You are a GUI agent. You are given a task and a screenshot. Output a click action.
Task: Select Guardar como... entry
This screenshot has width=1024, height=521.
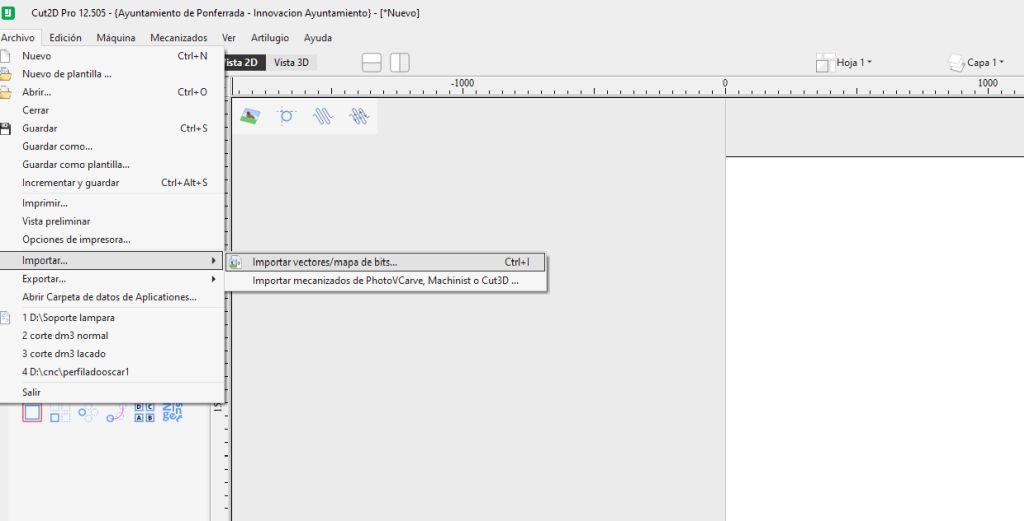pyautogui.click(x=112, y=146)
